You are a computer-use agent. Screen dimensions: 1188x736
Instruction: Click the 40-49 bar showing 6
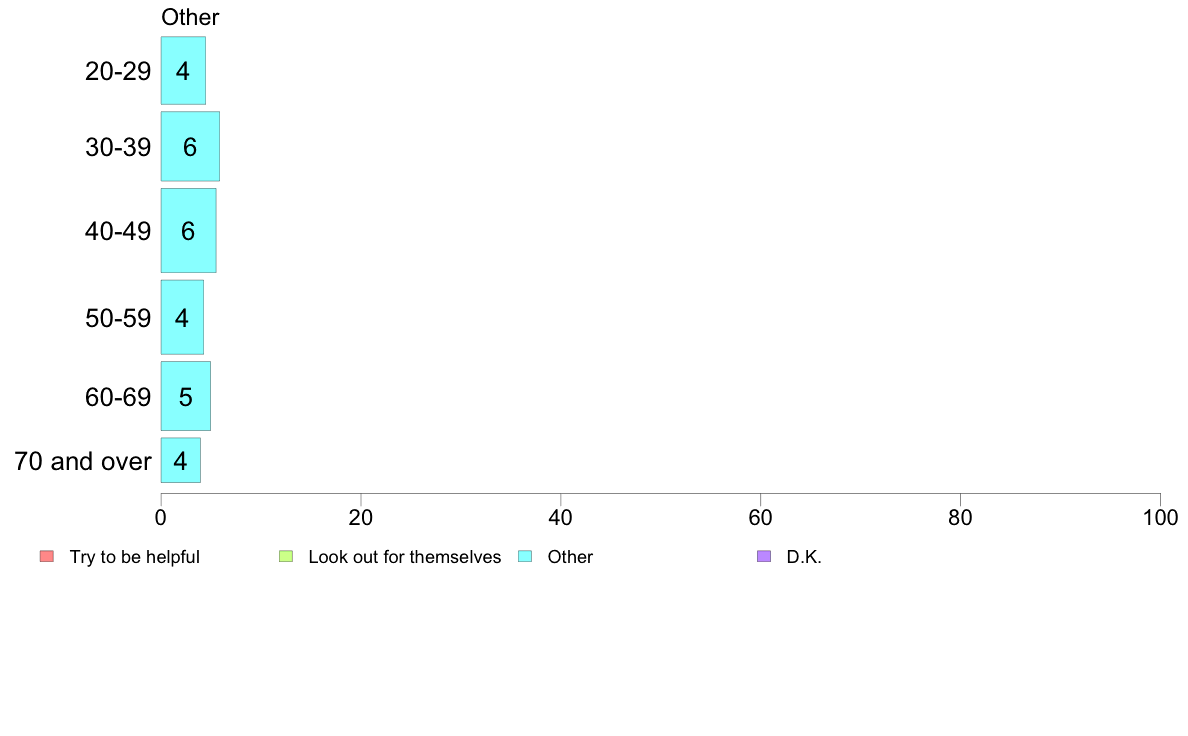tap(188, 230)
